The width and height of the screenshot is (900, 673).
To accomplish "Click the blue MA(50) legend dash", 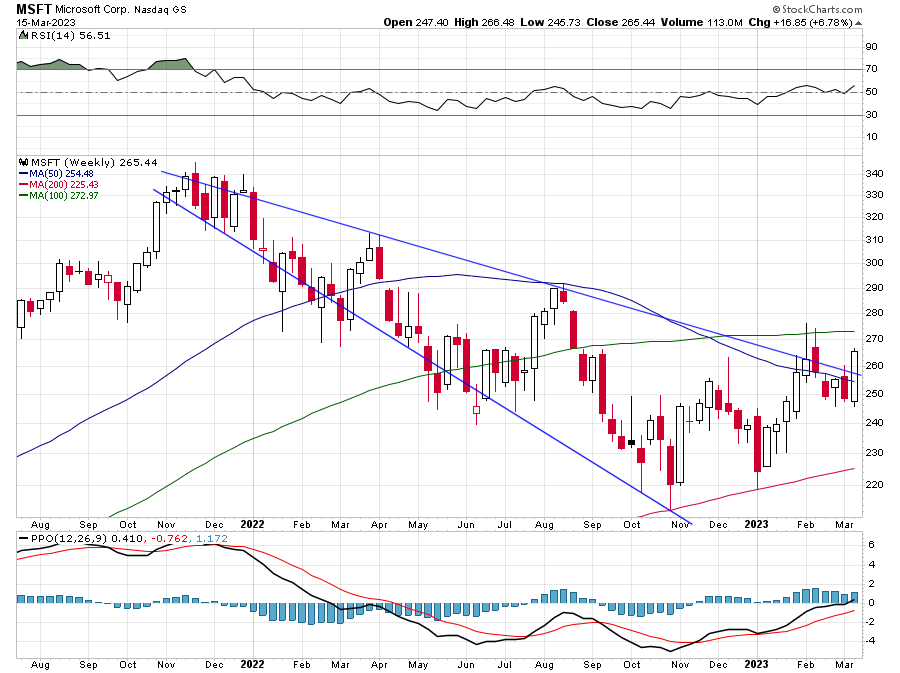I will pyautogui.click(x=23, y=173).
